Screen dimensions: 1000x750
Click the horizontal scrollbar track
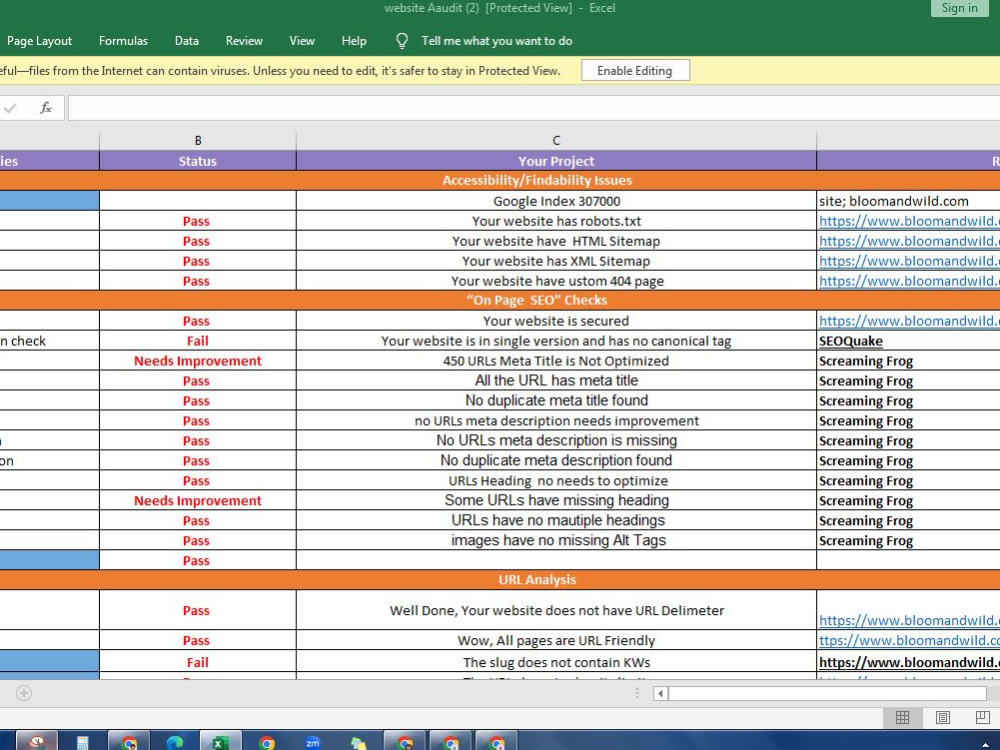(827, 693)
